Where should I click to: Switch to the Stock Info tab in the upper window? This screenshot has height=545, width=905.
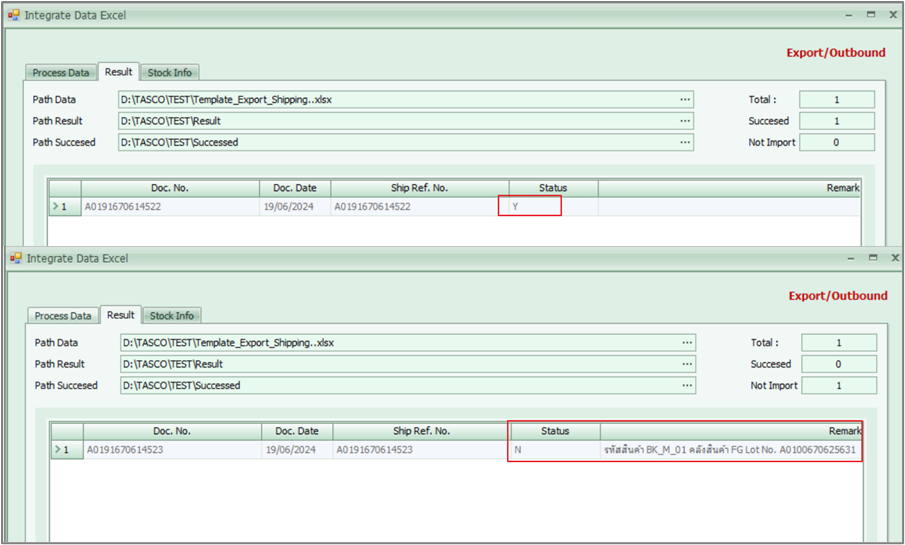click(169, 73)
